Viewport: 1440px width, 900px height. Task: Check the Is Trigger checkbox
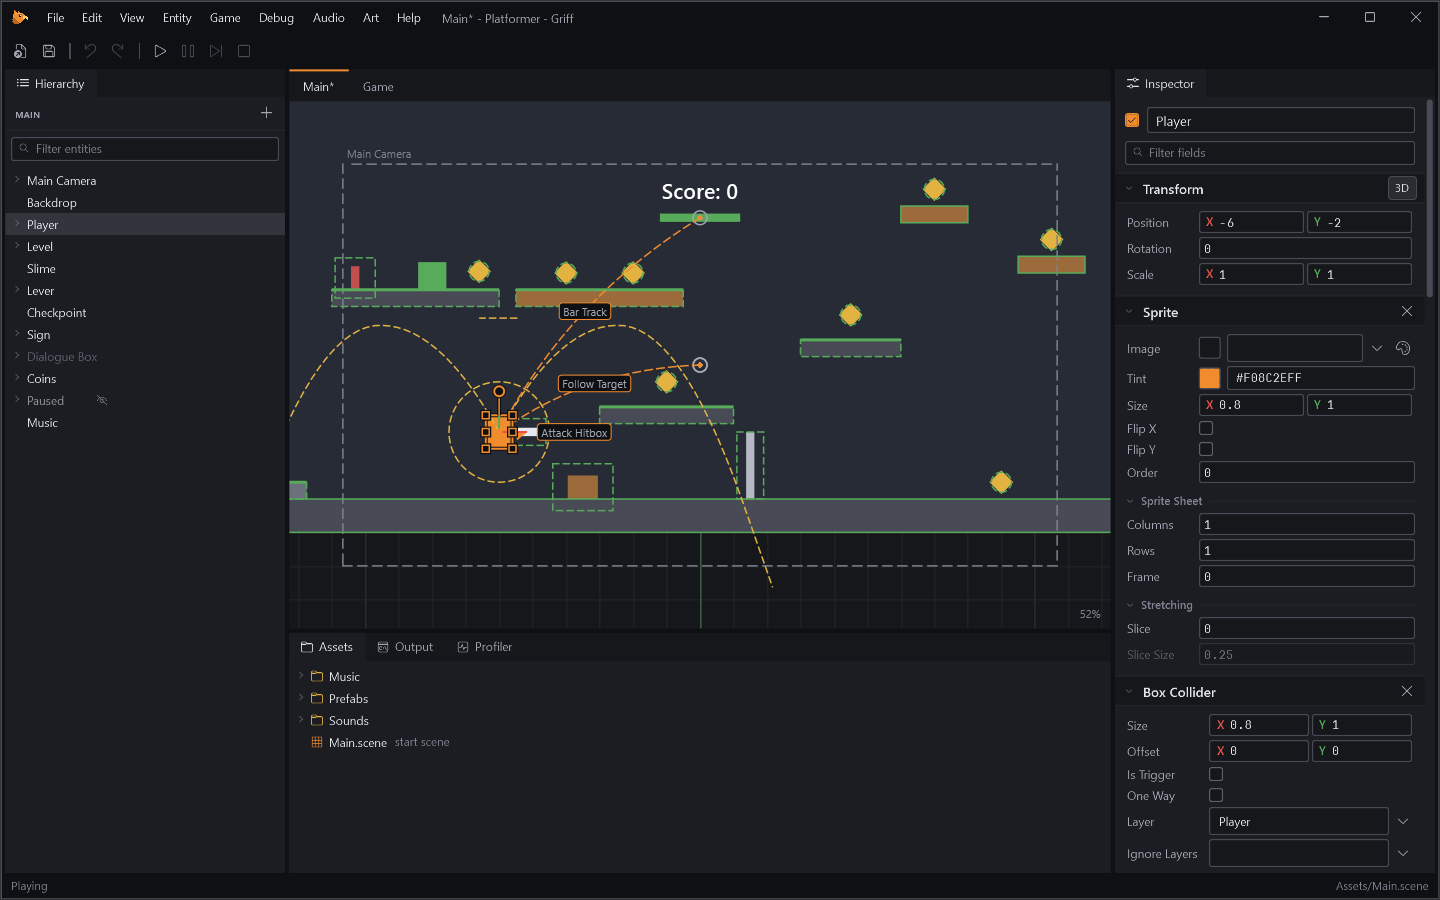[1216, 774]
